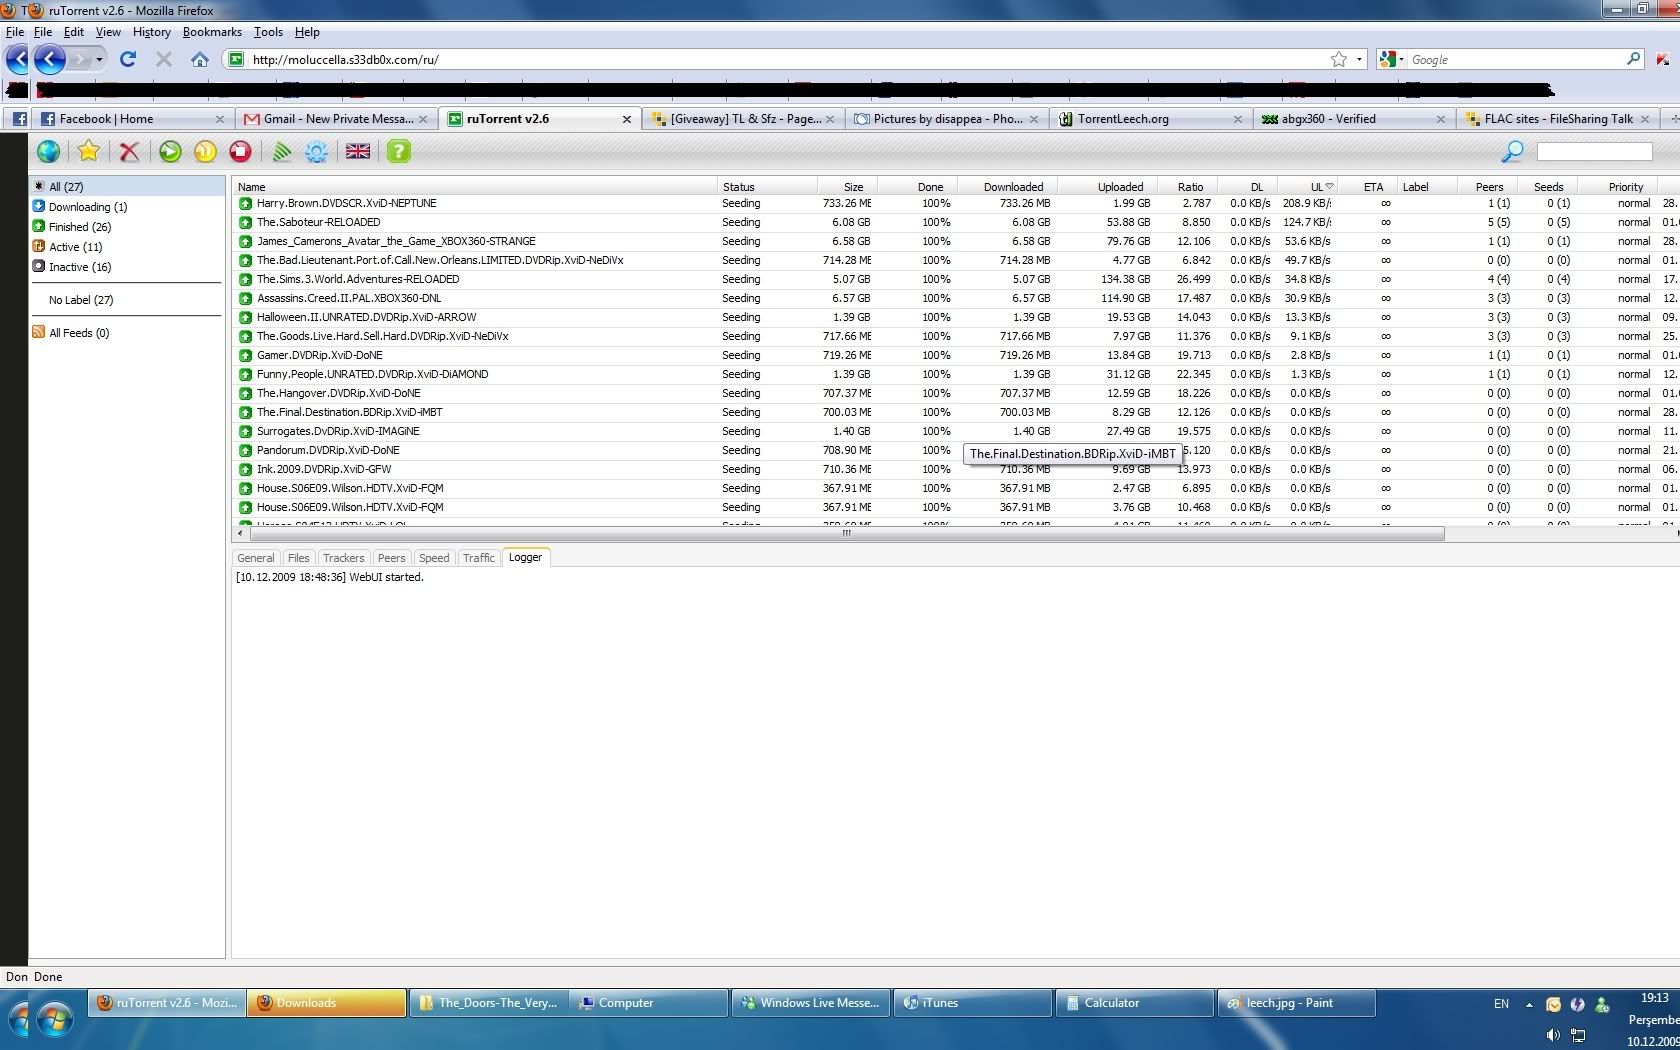Viewport: 1680px width, 1050px height.
Task: Switch to the abgx360 - Verified tab
Action: point(1353,119)
